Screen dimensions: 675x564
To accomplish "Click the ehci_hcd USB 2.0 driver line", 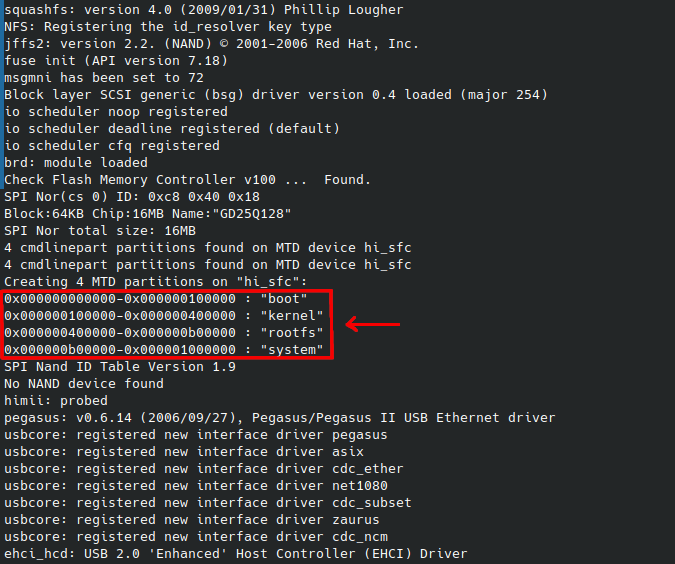I will point(235,554).
